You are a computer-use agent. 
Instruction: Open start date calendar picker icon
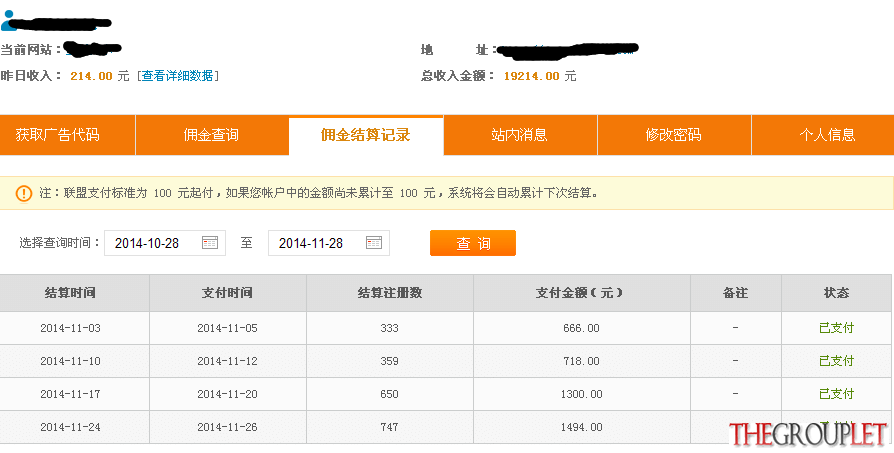[x=210, y=243]
